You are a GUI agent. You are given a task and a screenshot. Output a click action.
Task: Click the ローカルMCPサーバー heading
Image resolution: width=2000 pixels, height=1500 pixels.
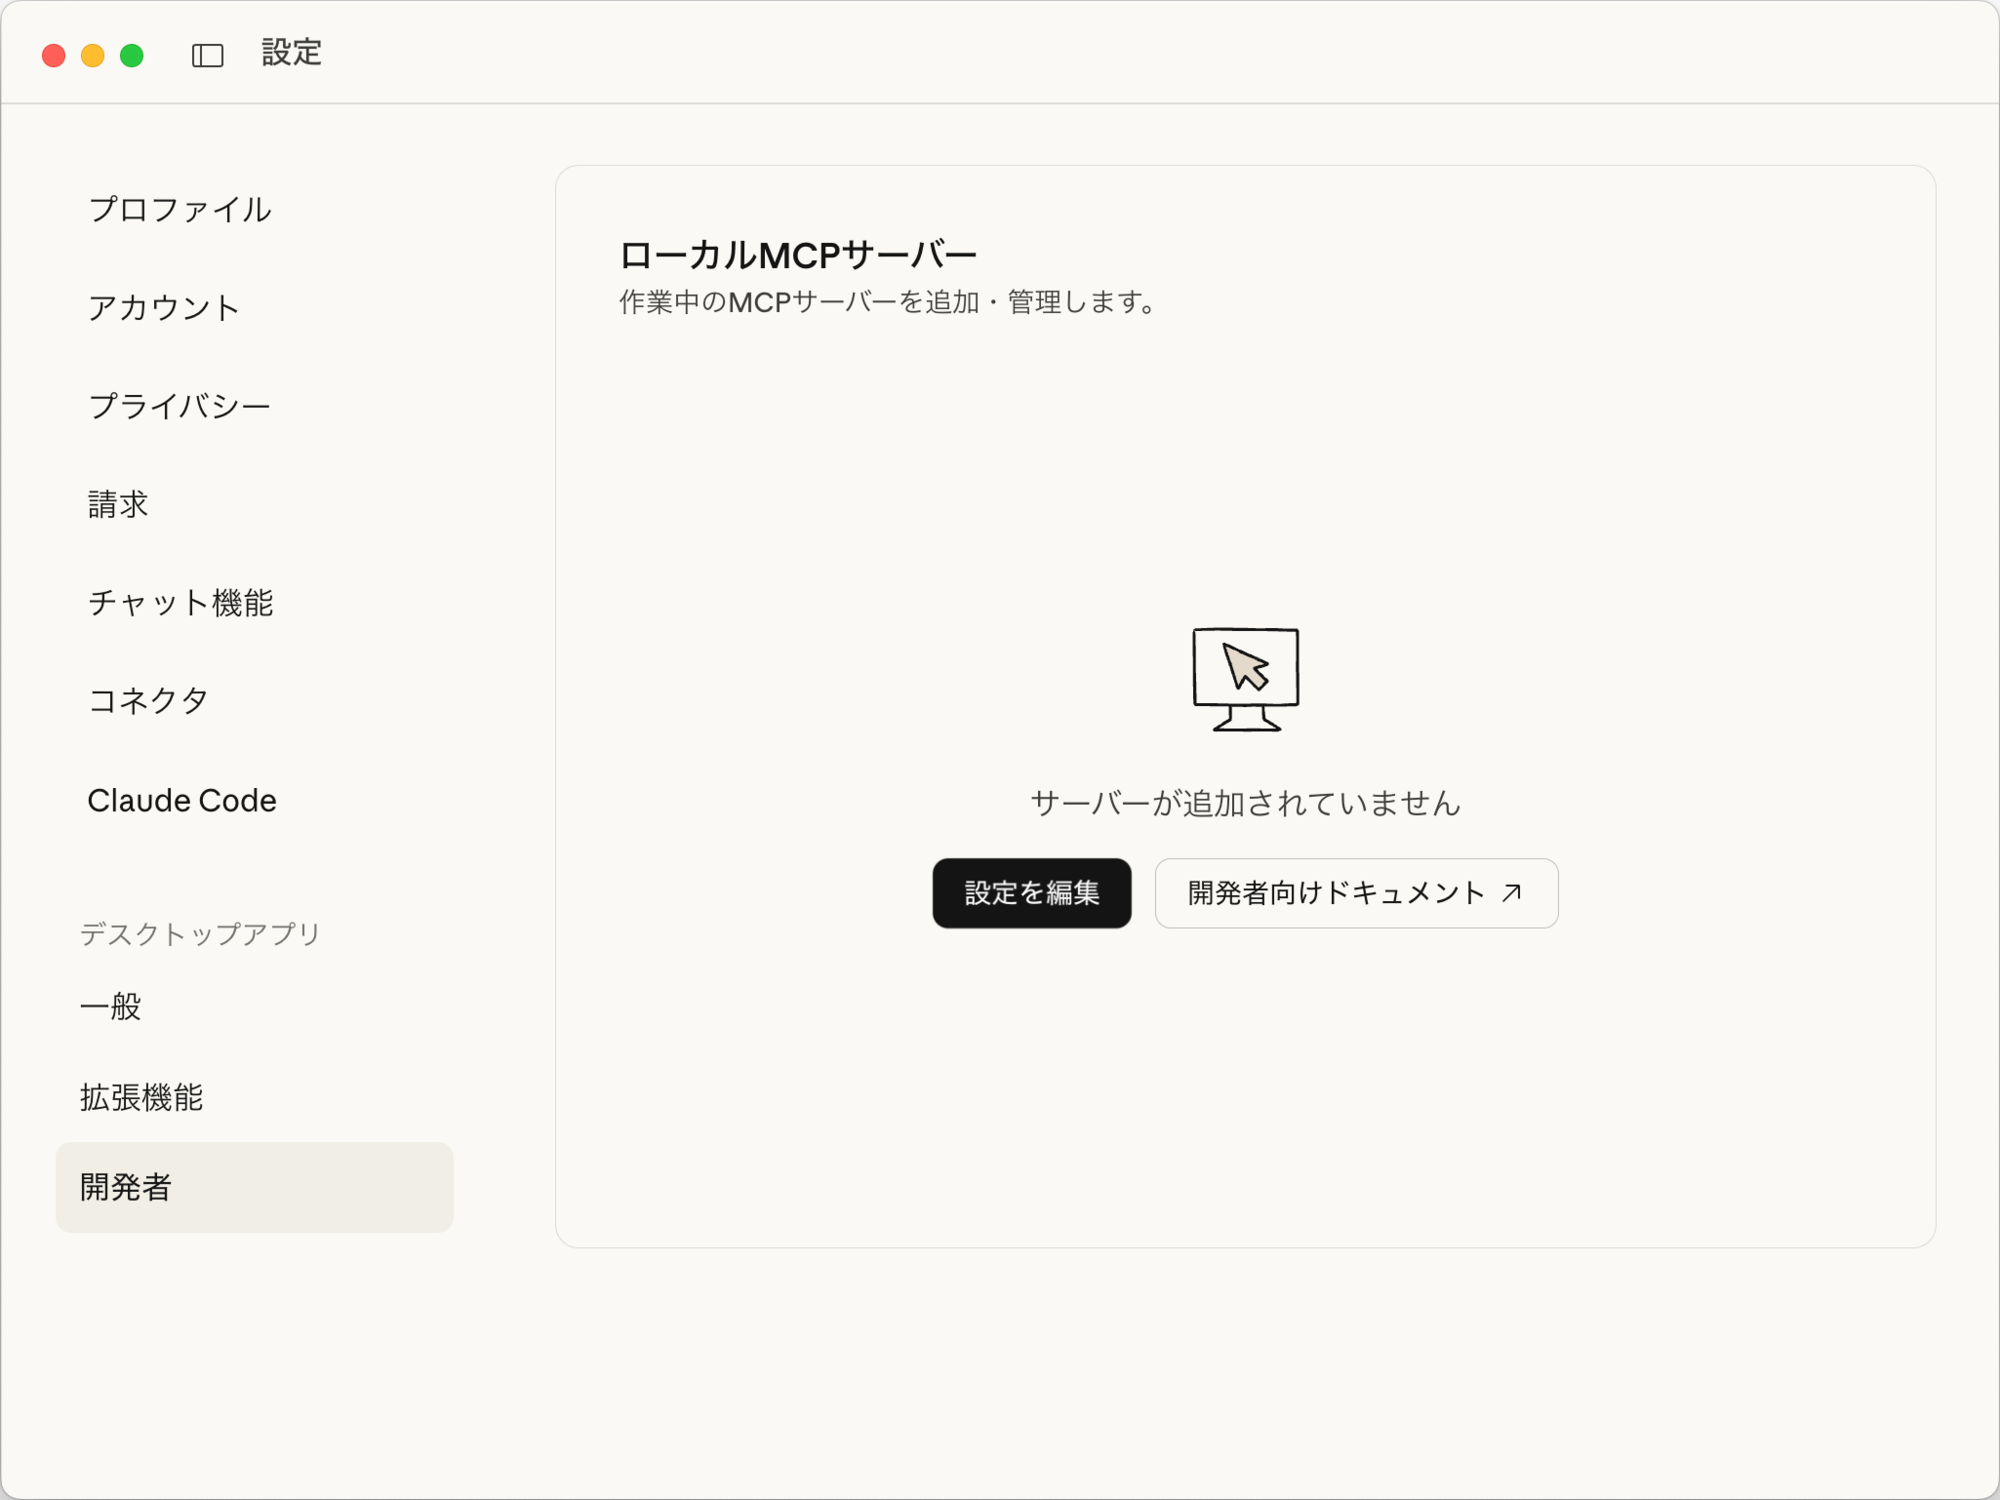click(797, 255)
